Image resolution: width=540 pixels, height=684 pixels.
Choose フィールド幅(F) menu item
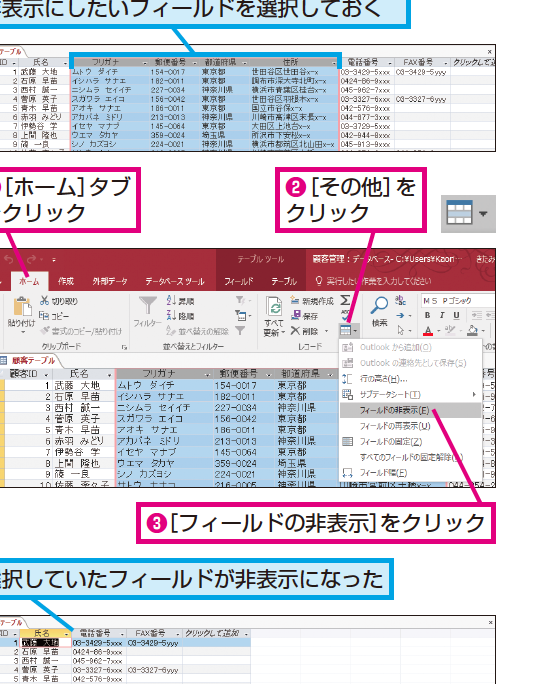pyautogui.click(x=411, y=473)
